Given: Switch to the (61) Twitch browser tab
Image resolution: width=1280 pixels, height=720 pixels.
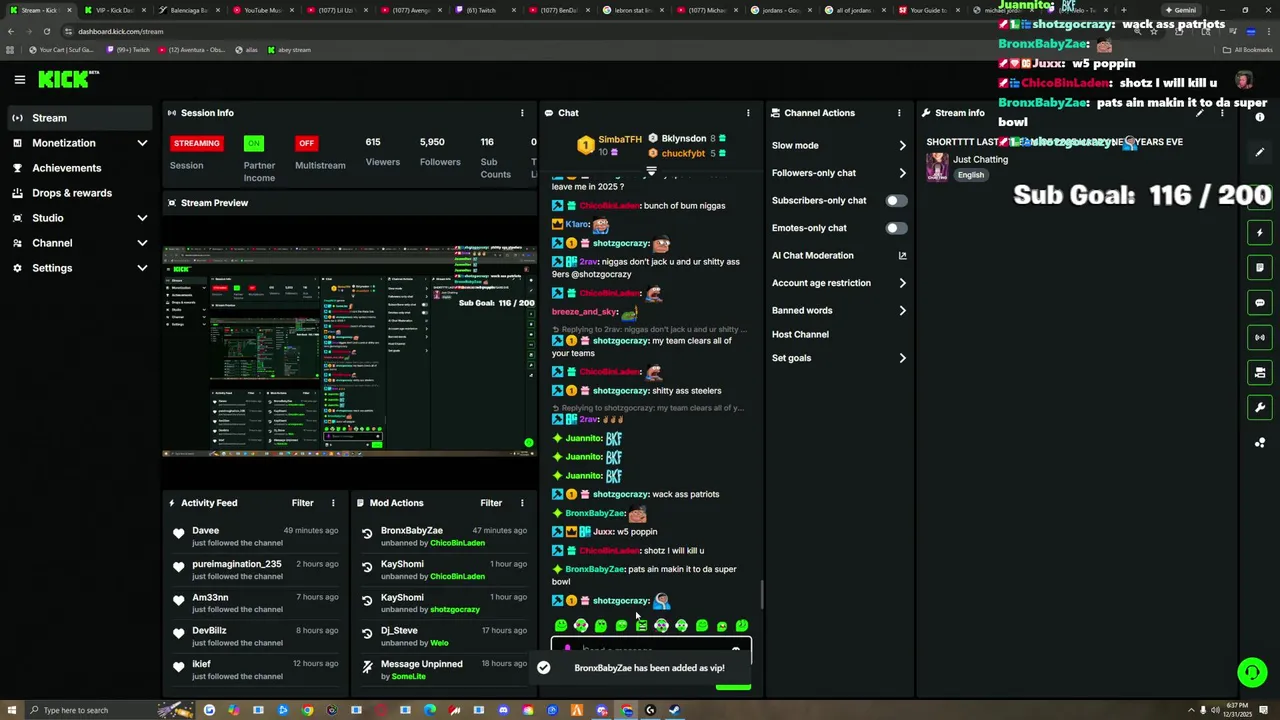Looking at the screenshot, I should tap(487, 10).
